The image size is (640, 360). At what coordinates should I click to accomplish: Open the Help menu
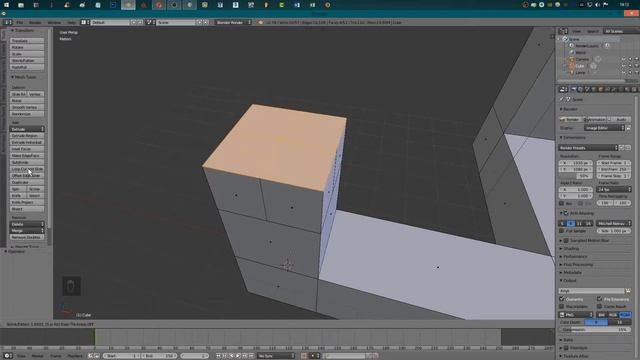pyautogui.click(x=71, y=22)
